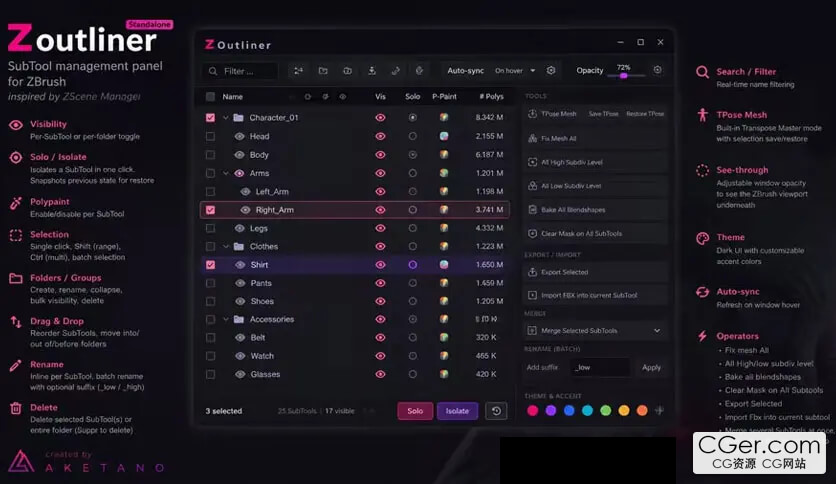The width and height of the screenshot is (836, 484).
Task: Click gray eye icon left of Head name
Action: [239, 136]
